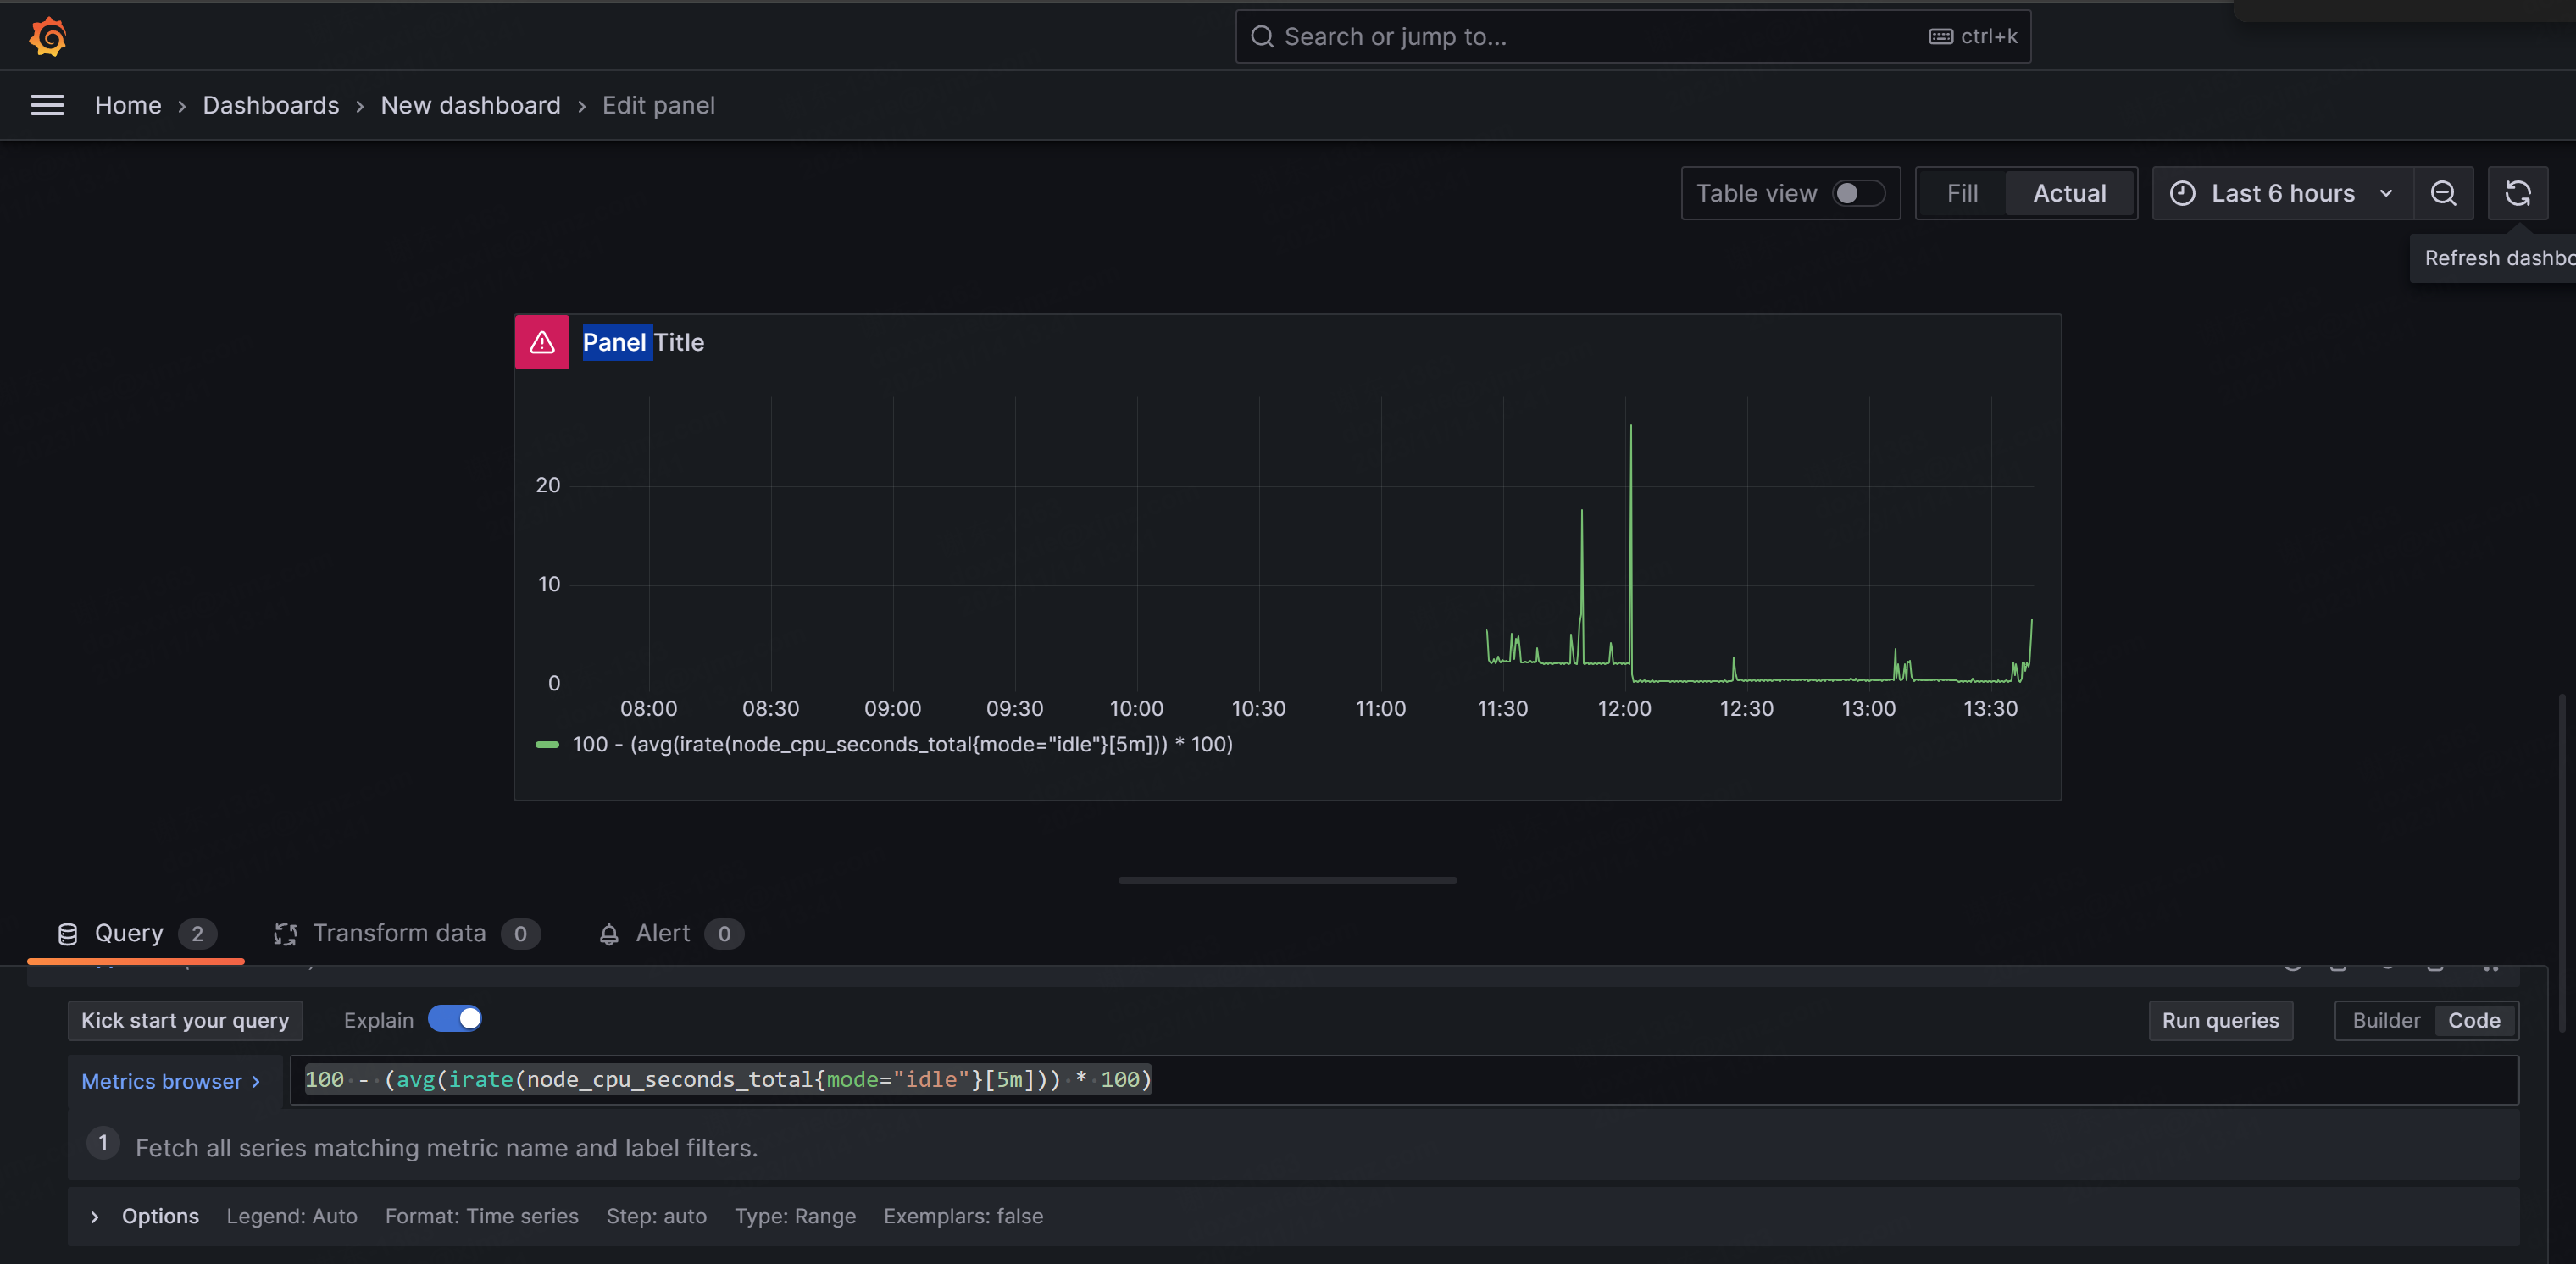Switch to the Transform data tab
The height and width of the screenshot is (1264, 2576).
406,934
